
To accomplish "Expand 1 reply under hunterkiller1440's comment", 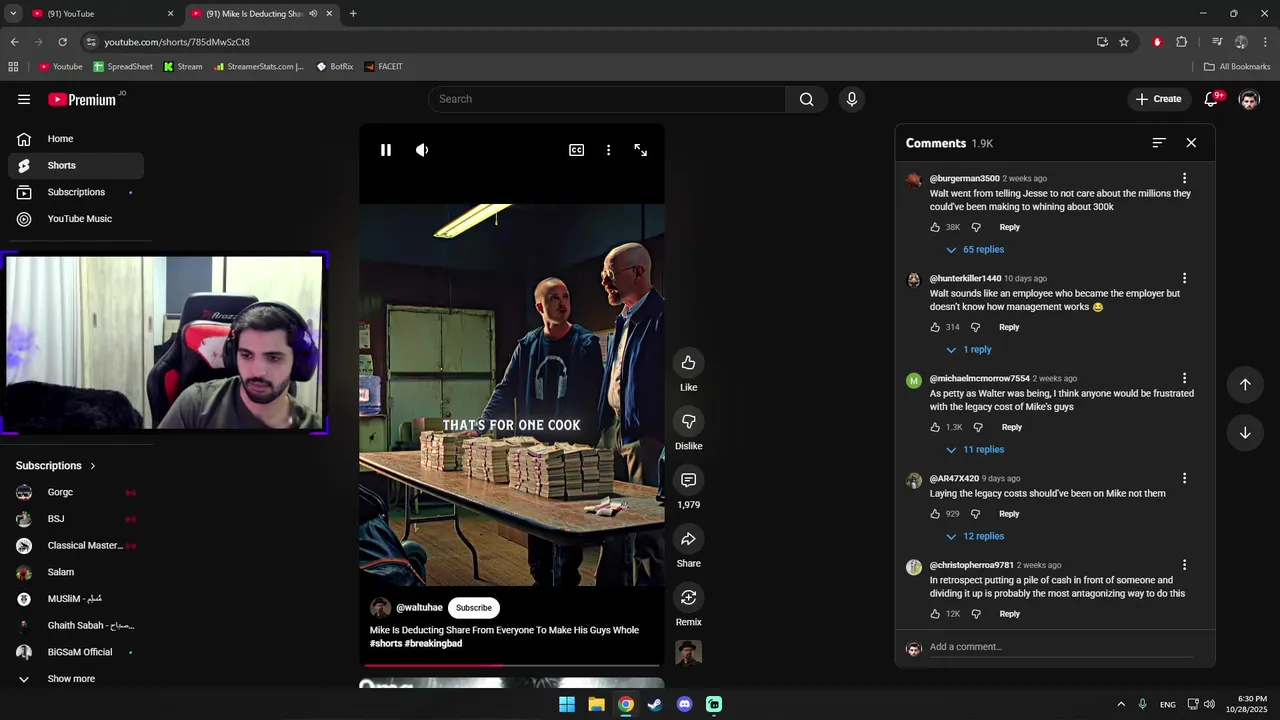I will 968,350.
